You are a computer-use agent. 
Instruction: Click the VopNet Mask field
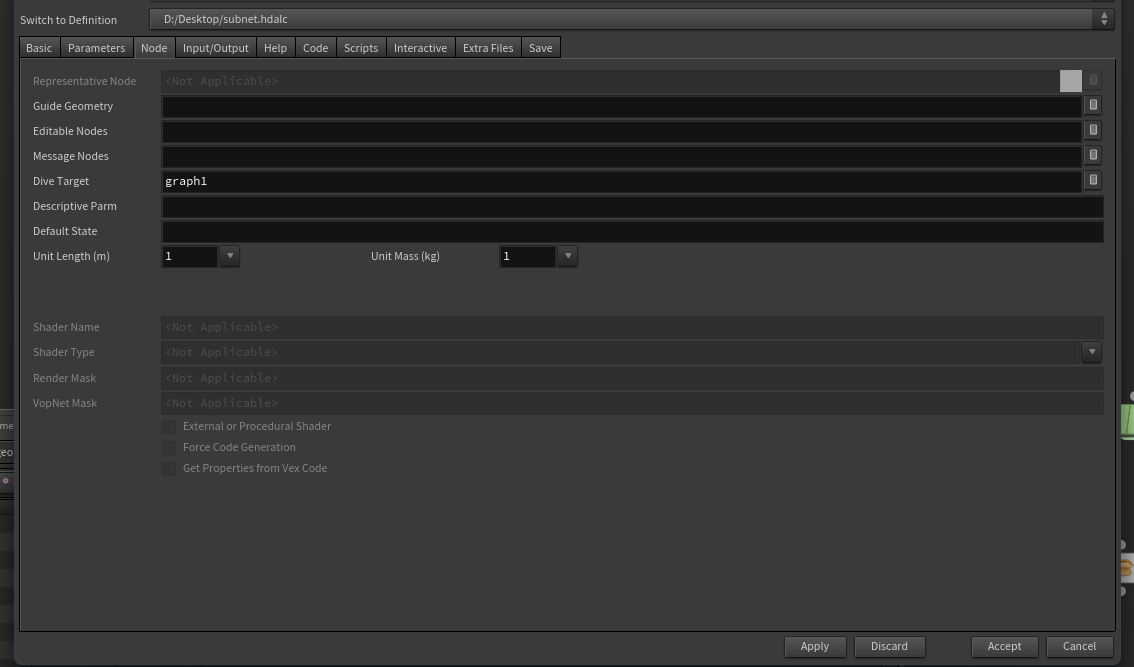point(632,403)
